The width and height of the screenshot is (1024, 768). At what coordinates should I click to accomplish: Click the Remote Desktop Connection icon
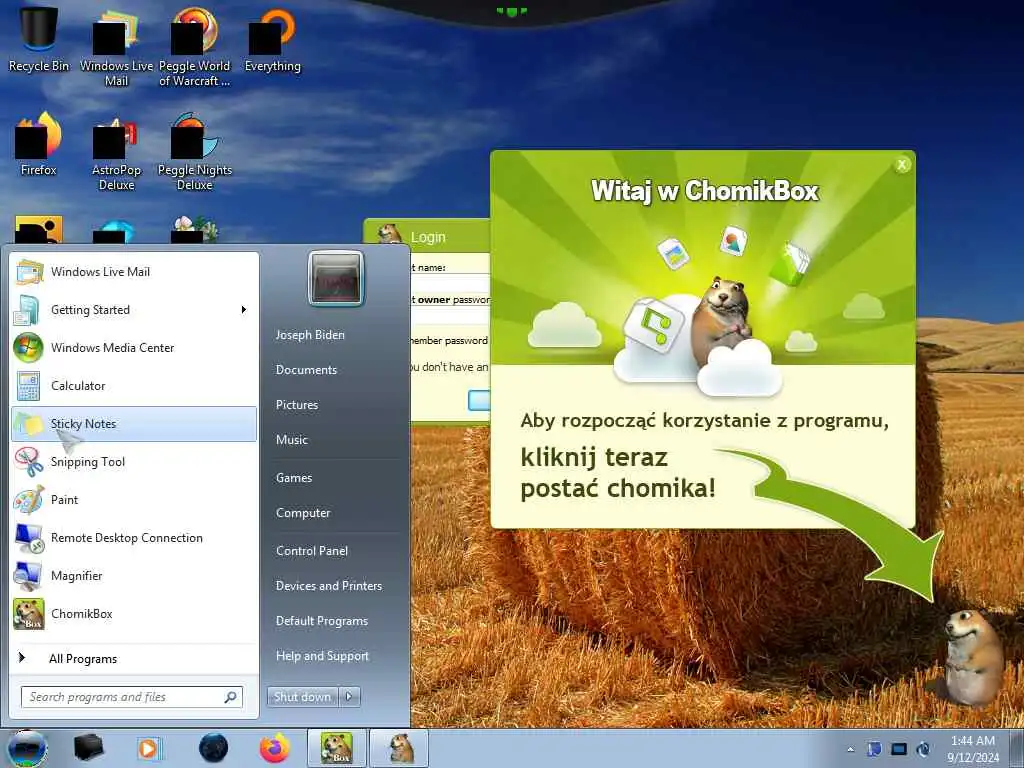[x=29, y=537]
